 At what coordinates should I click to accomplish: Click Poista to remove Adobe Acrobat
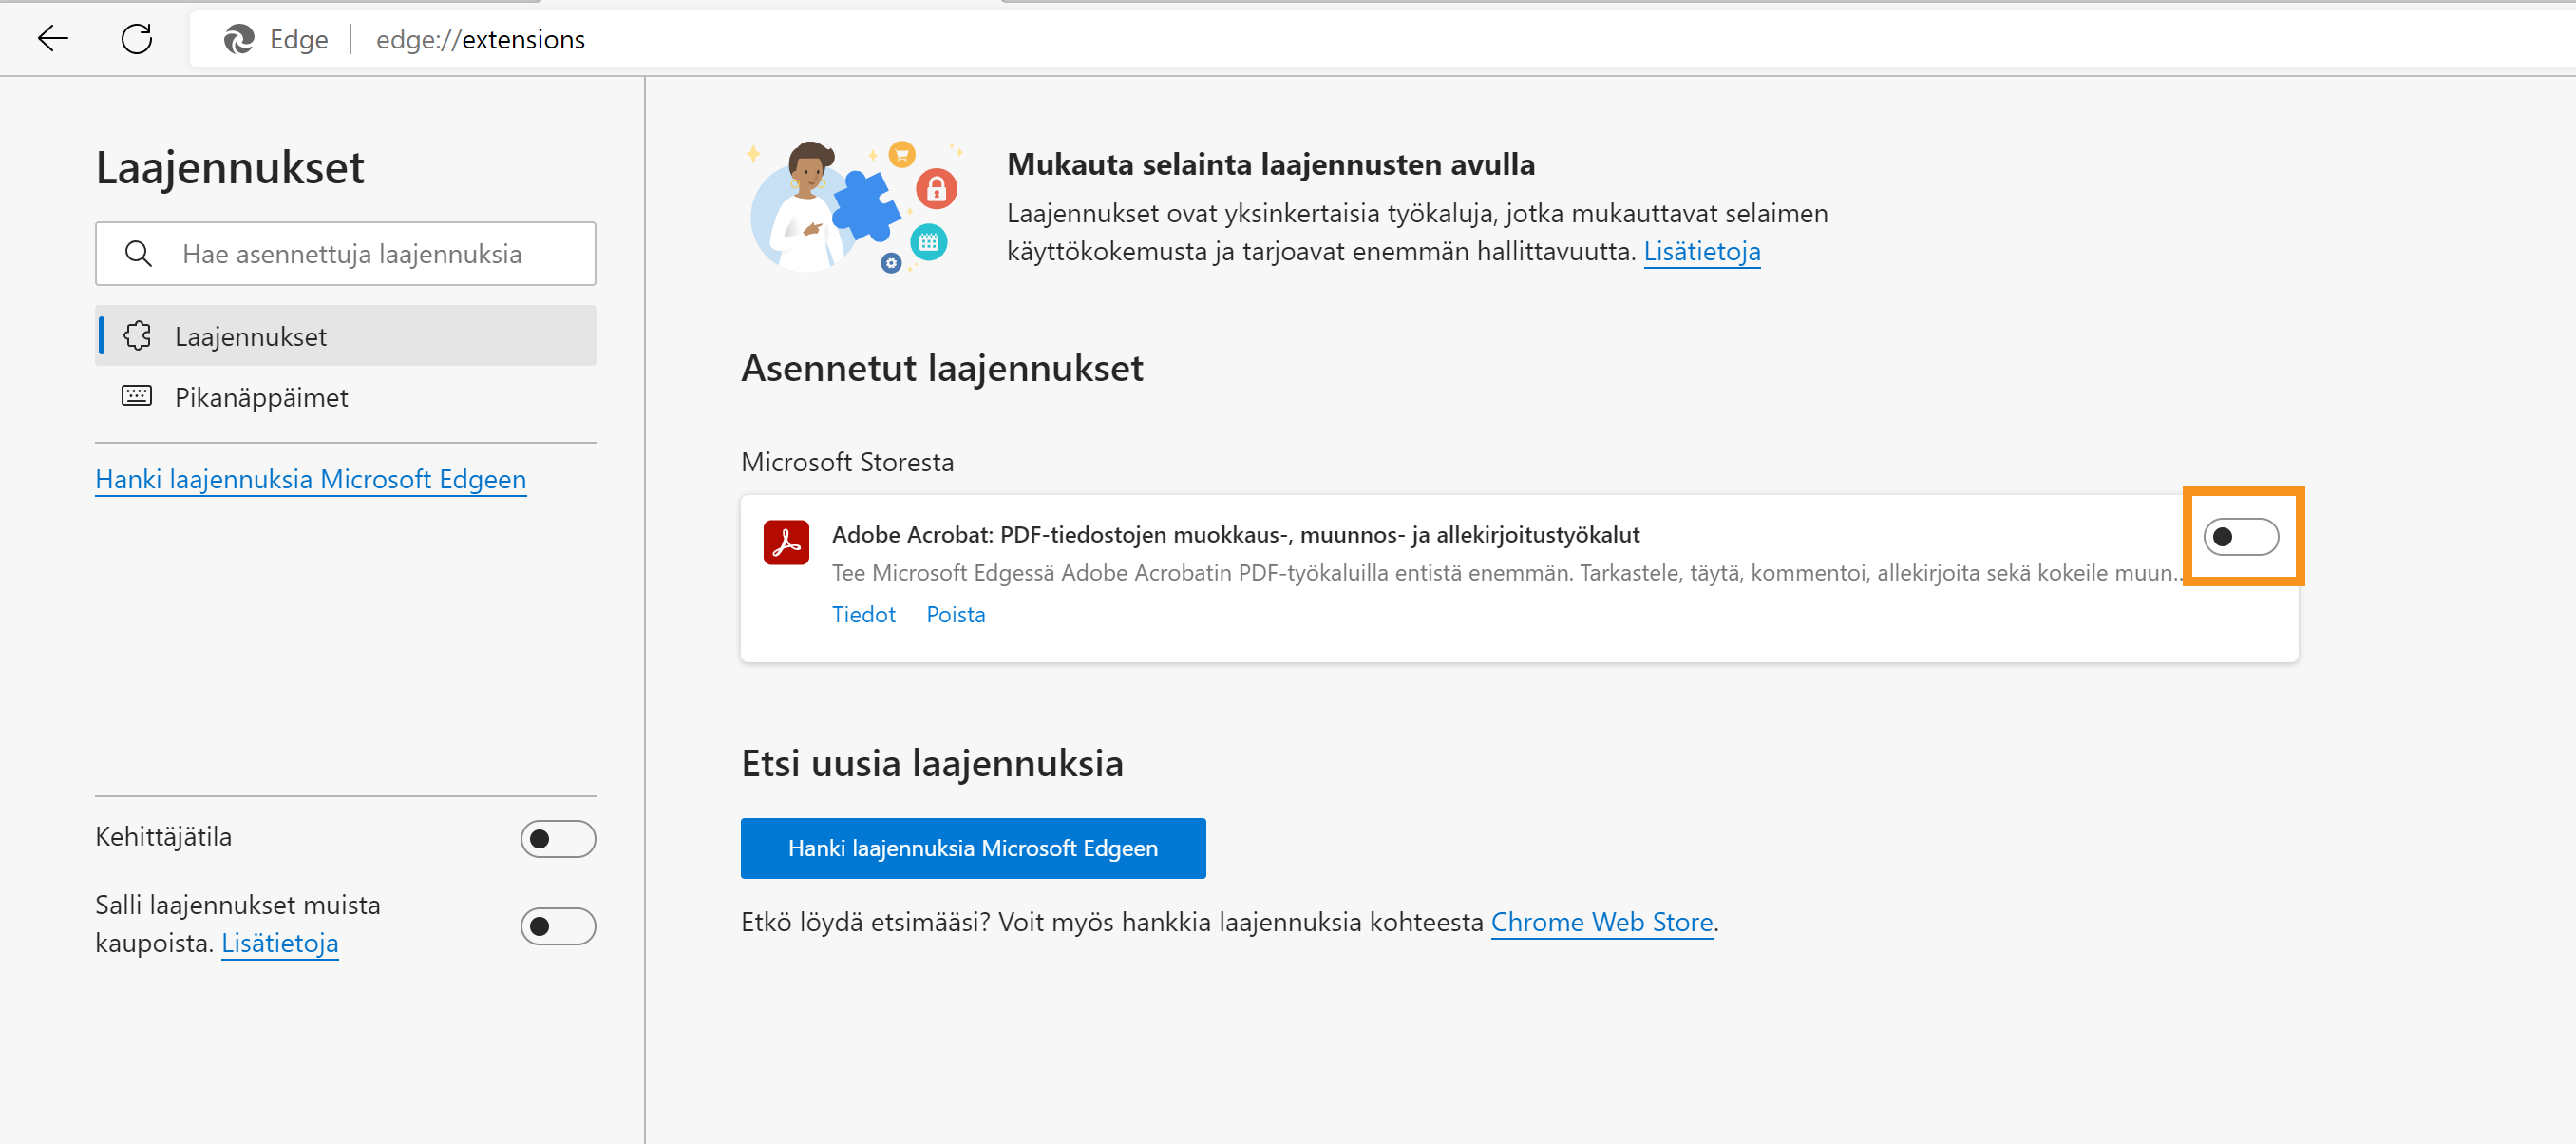point(955,614)
